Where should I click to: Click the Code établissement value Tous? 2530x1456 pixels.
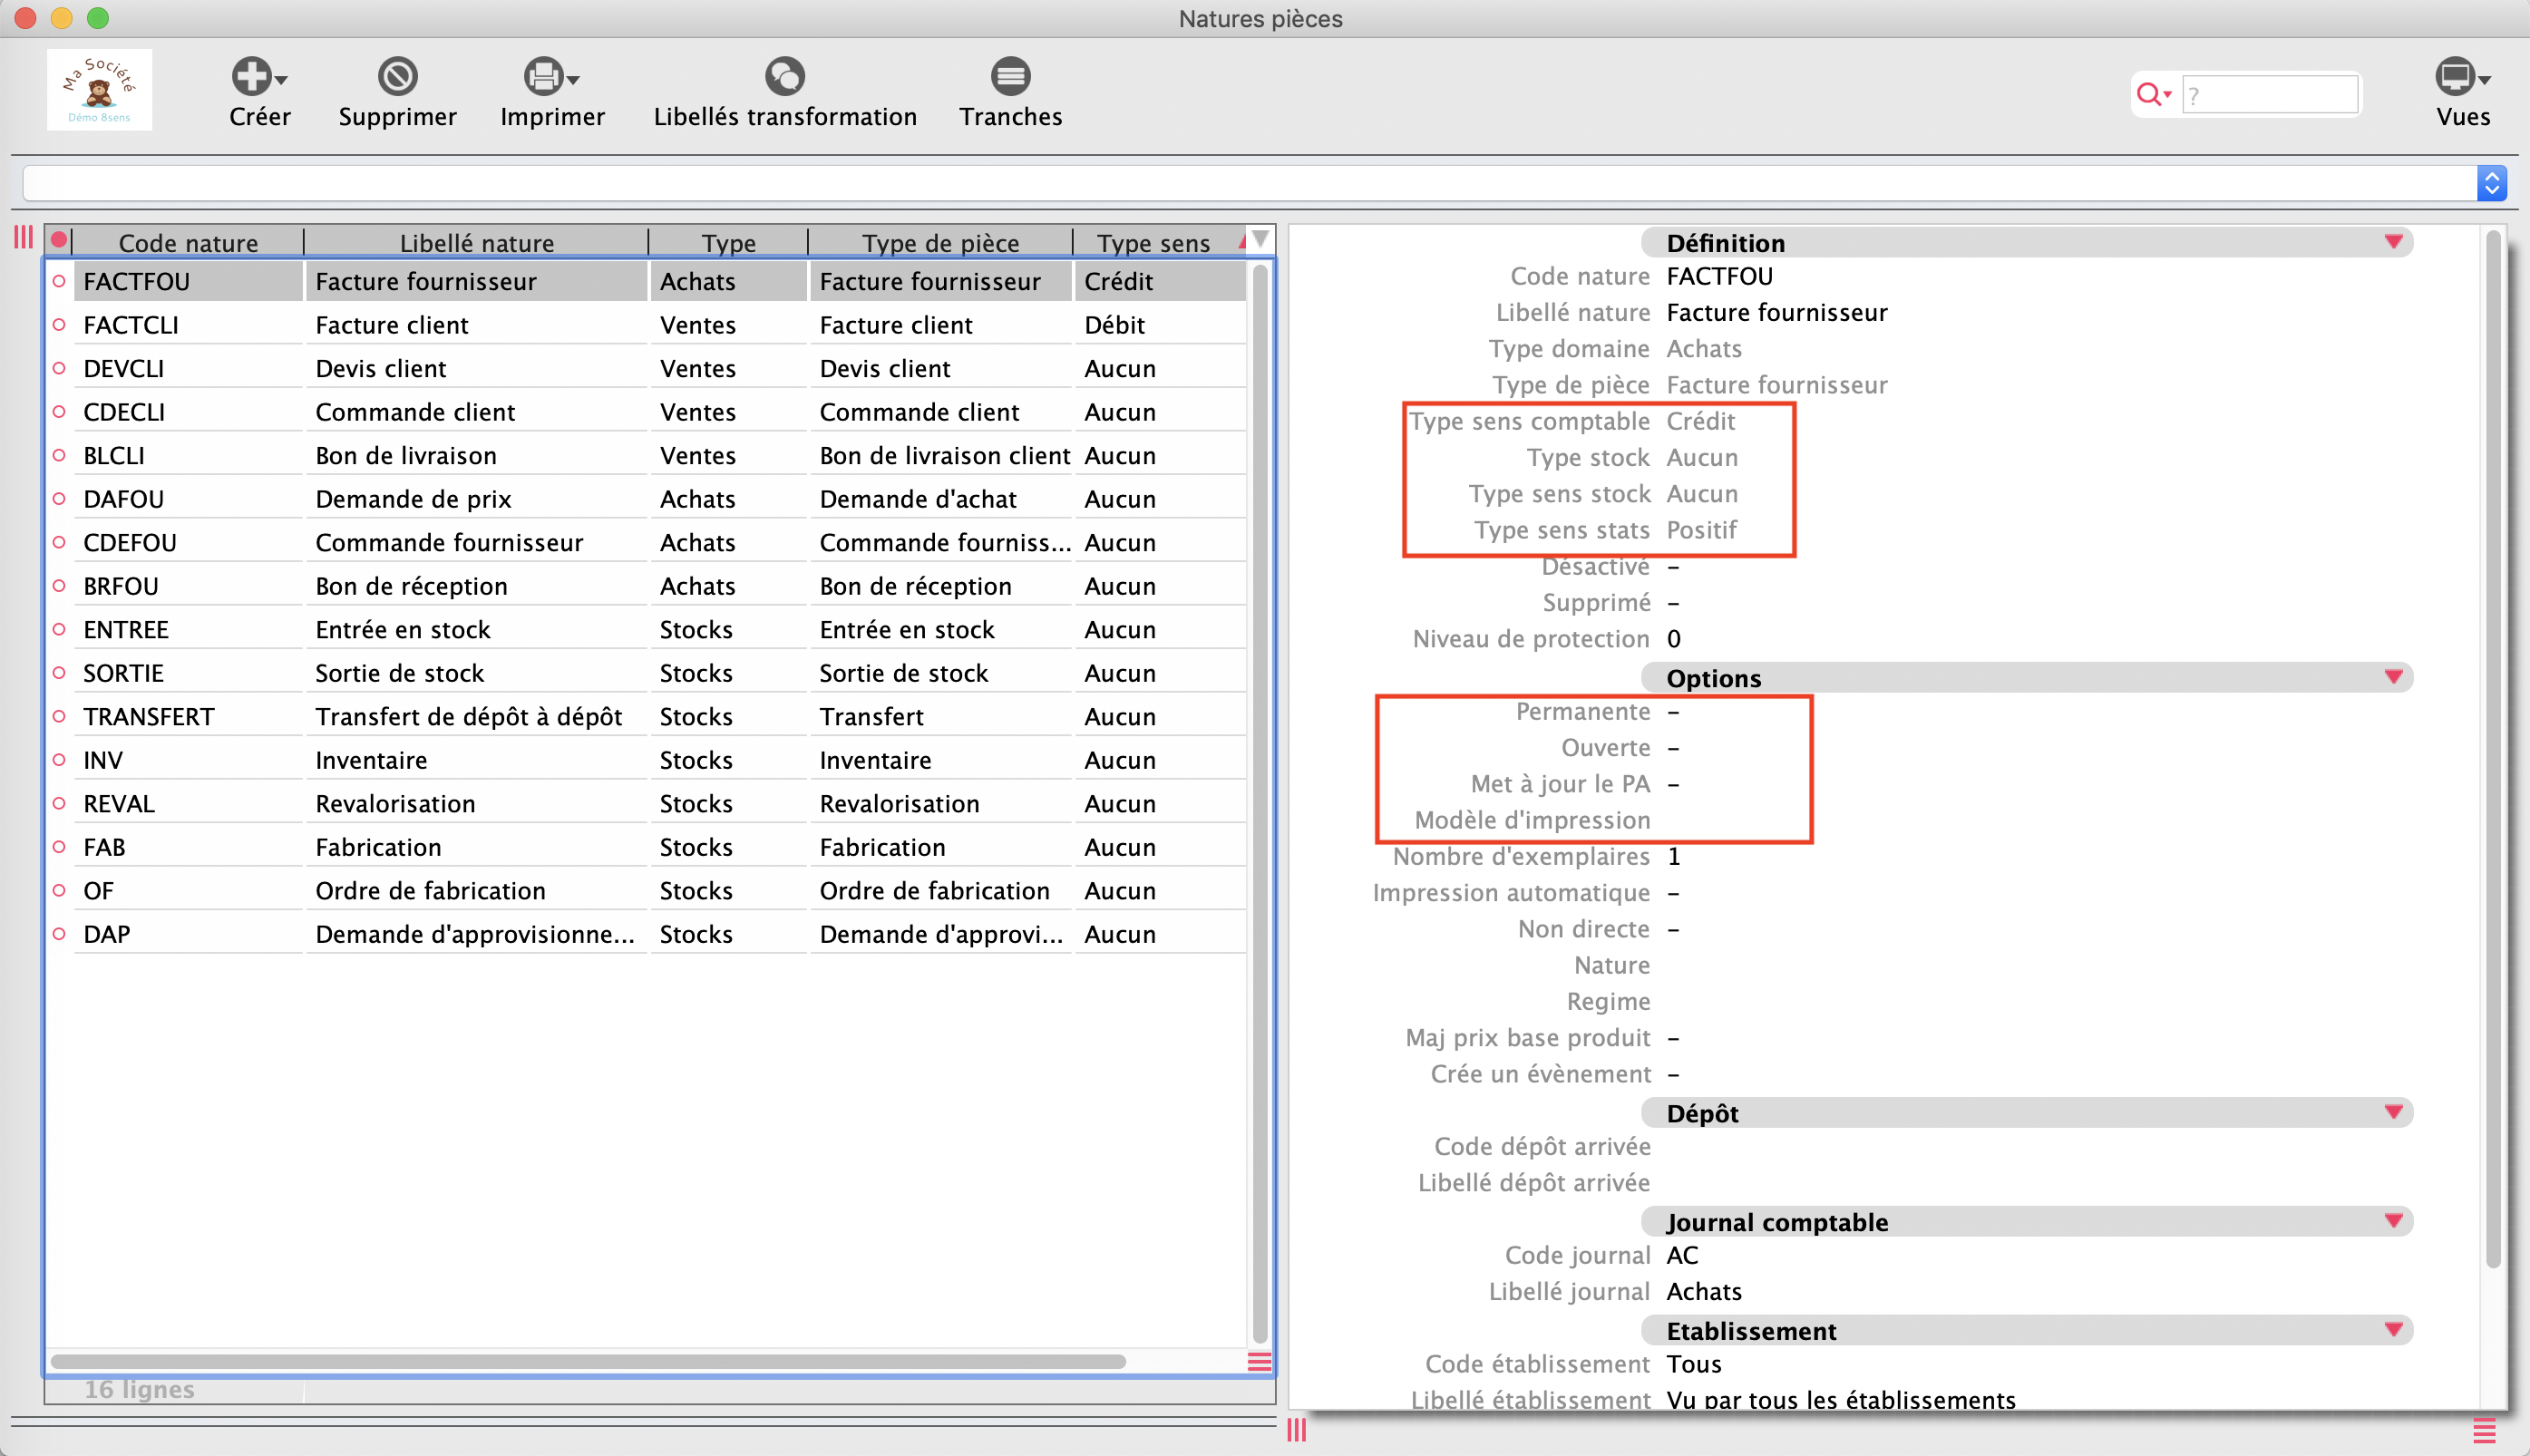coord(1693,1364)
